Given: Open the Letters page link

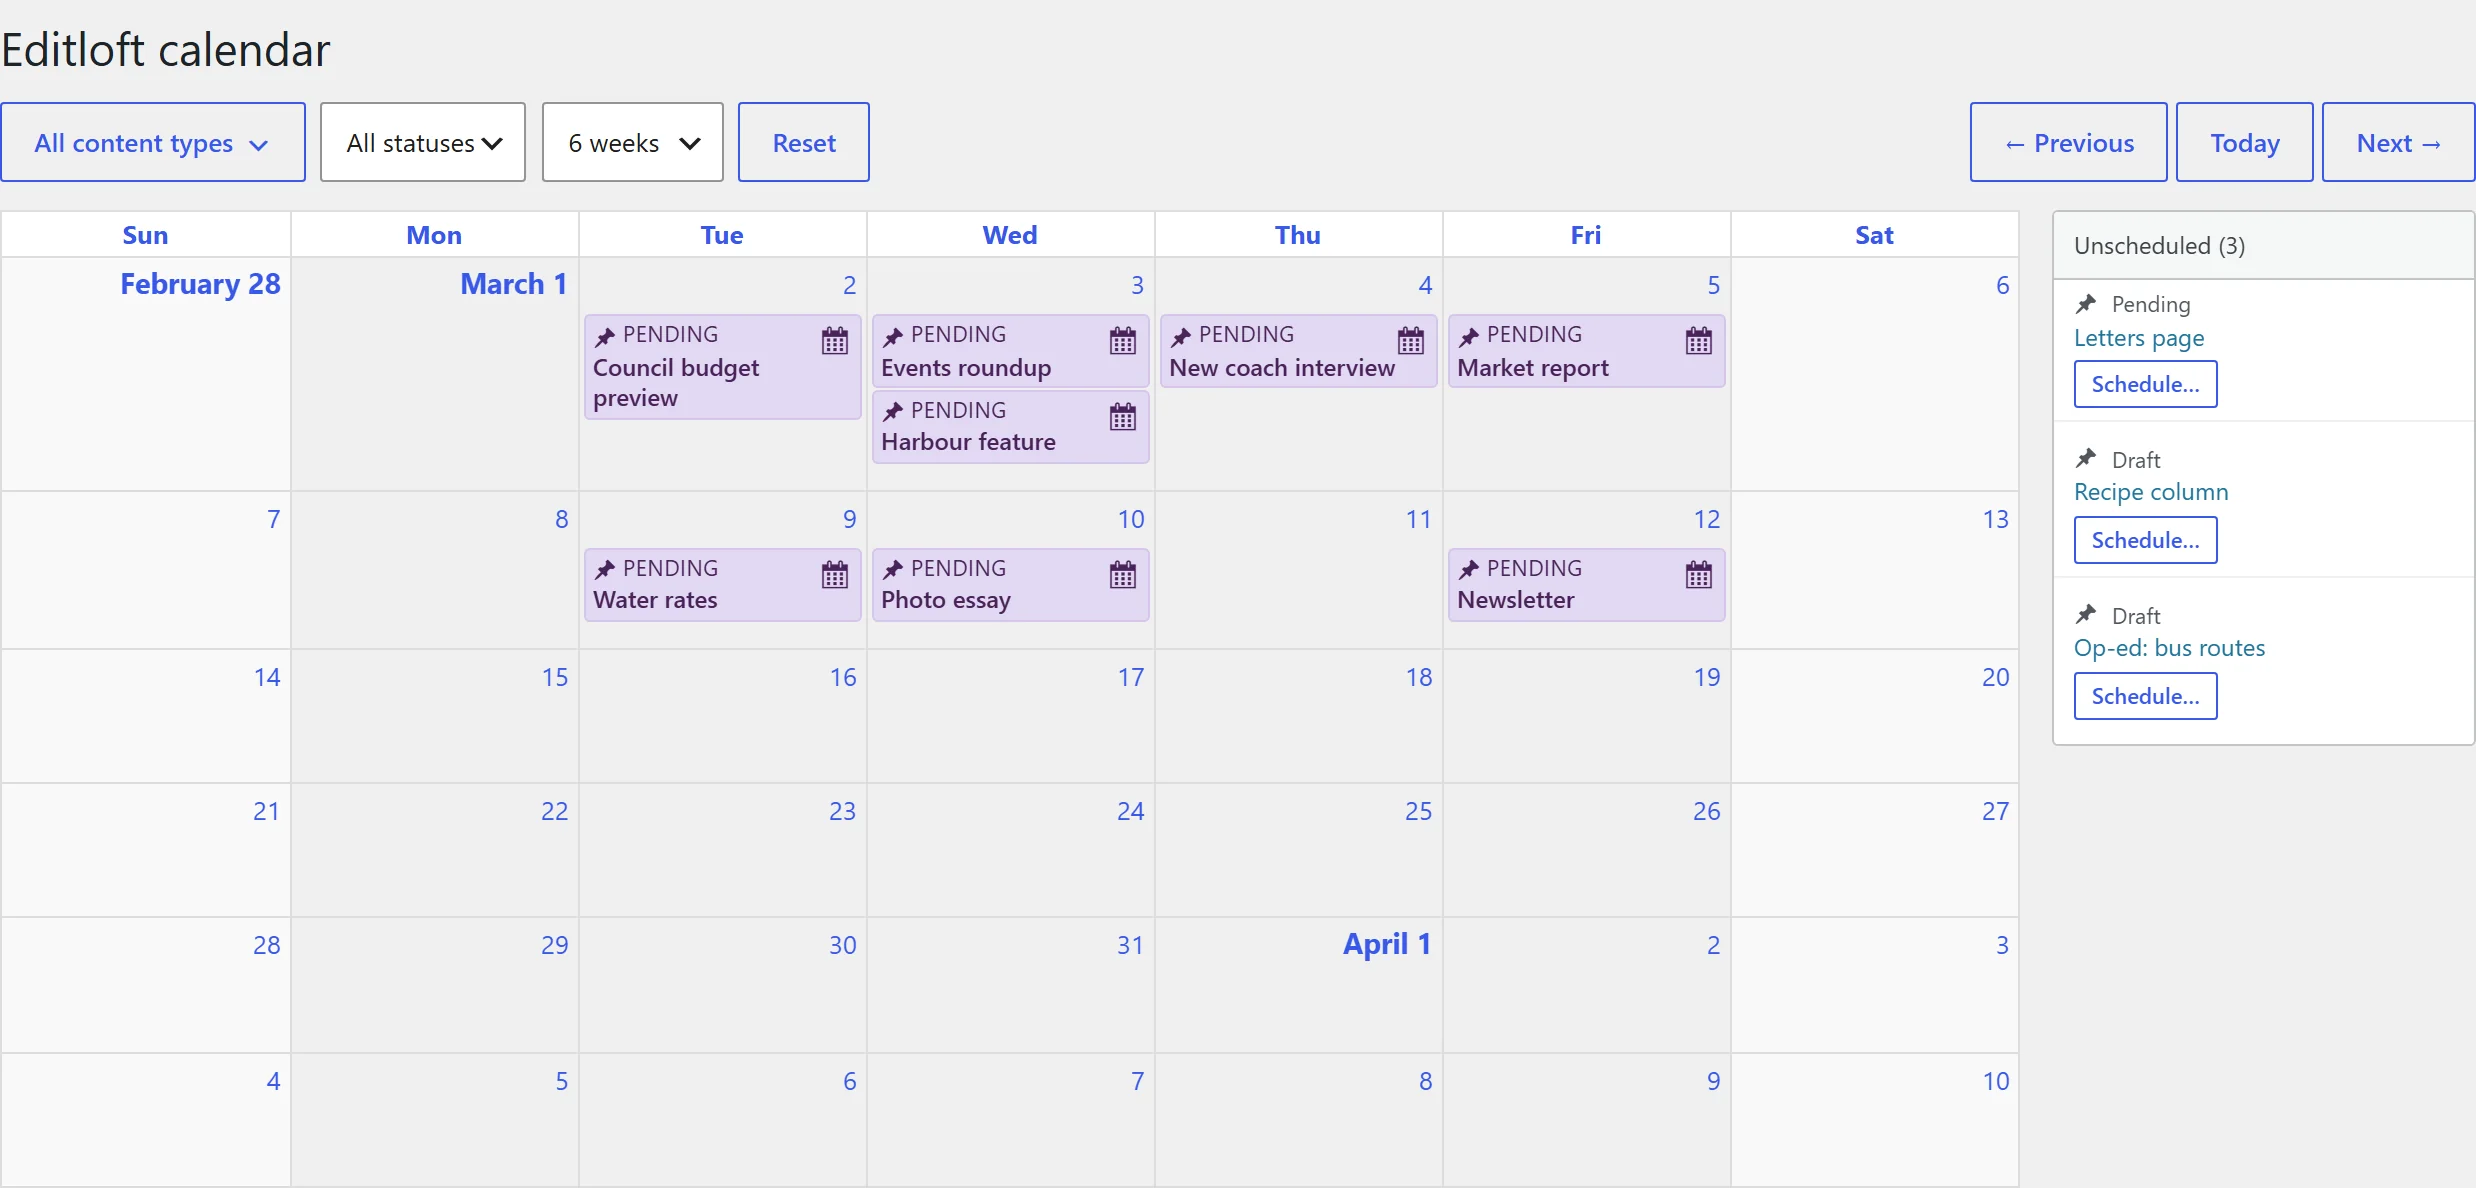Looking at the screenshot, I should (x=2139, y=338).
